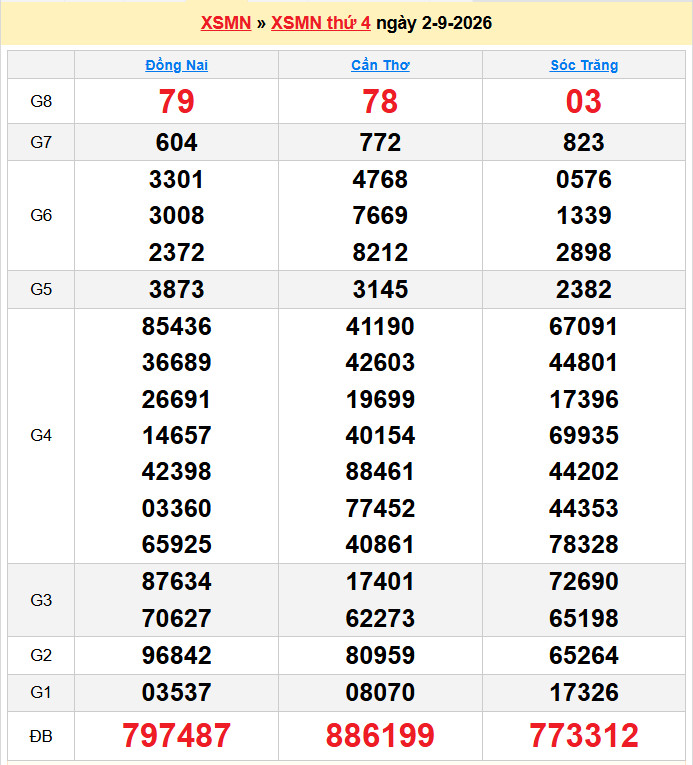The height and width of the screenshot is (765, 693).
Task: Select Sóc Trăng G8 result 03
Action: point(584,101)
